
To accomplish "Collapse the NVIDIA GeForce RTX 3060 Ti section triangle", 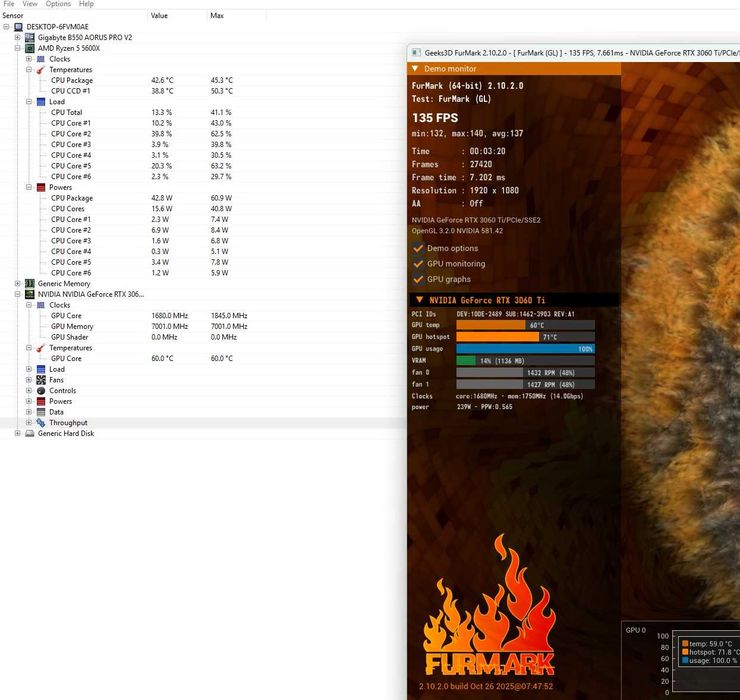I will pos(420,300).
